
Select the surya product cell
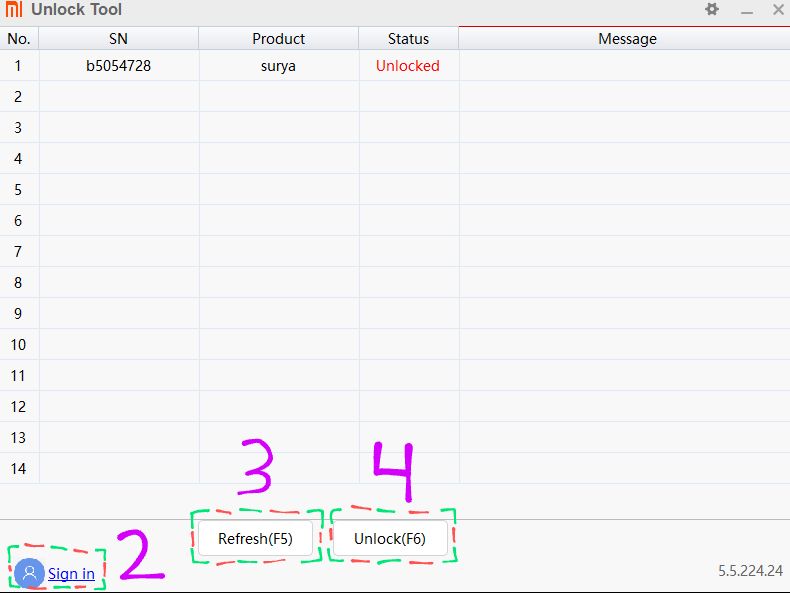pos(278,66)
